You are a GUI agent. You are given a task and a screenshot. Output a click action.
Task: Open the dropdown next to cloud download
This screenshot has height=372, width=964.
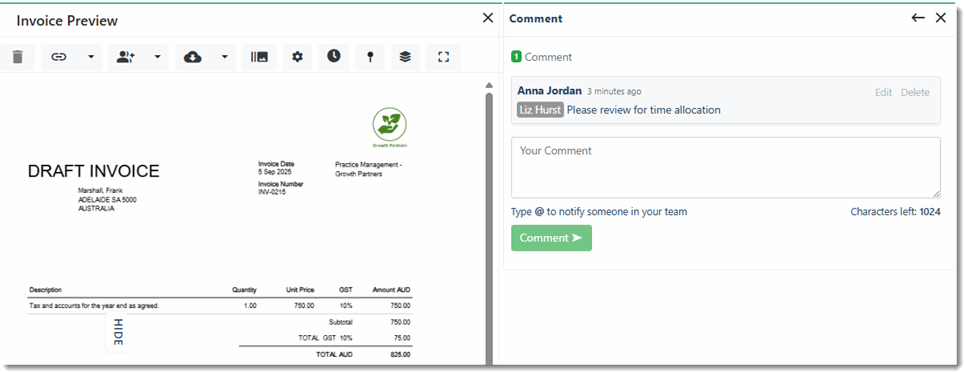[224, 57]
